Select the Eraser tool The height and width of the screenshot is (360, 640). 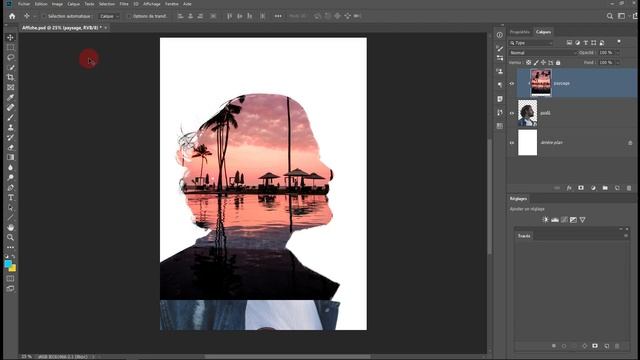click(x=11, y=147)
